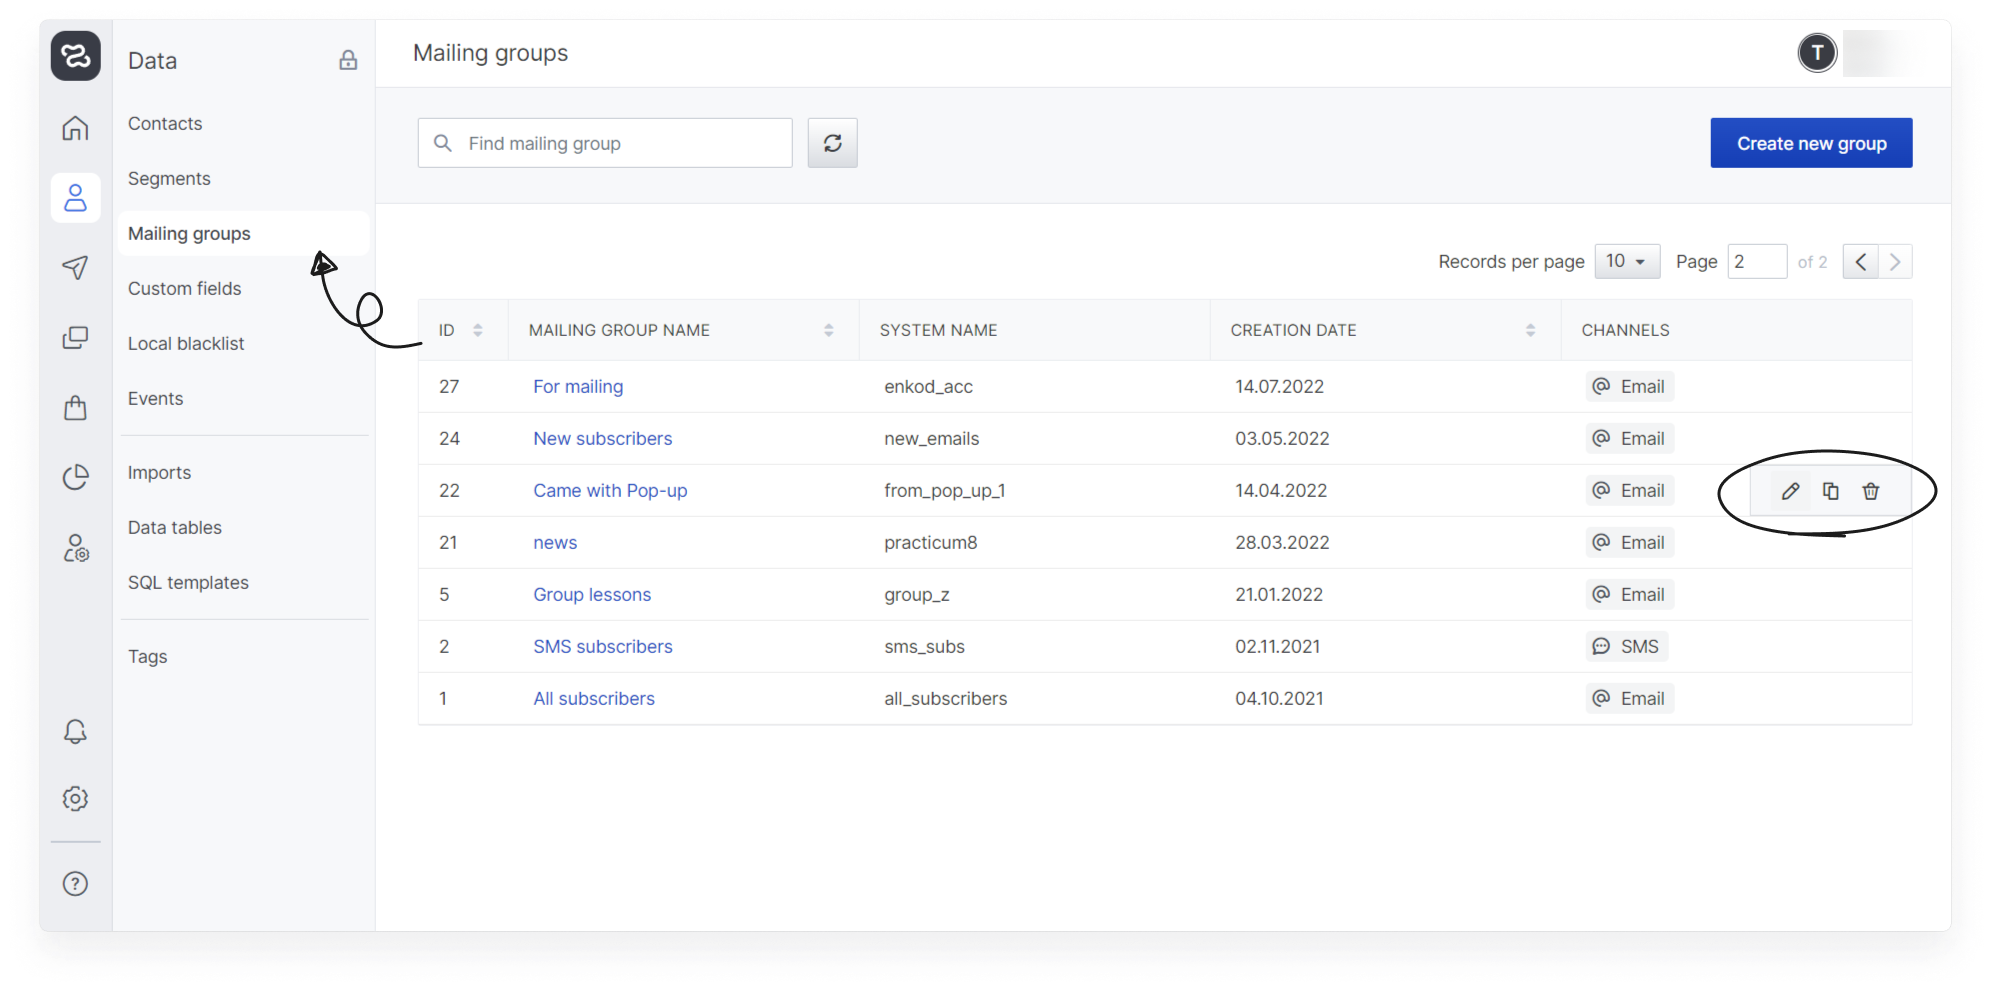This screenshot has width=1991, height=991.
Task: Sort by Creation date arrows
Action: (1530, 330)
